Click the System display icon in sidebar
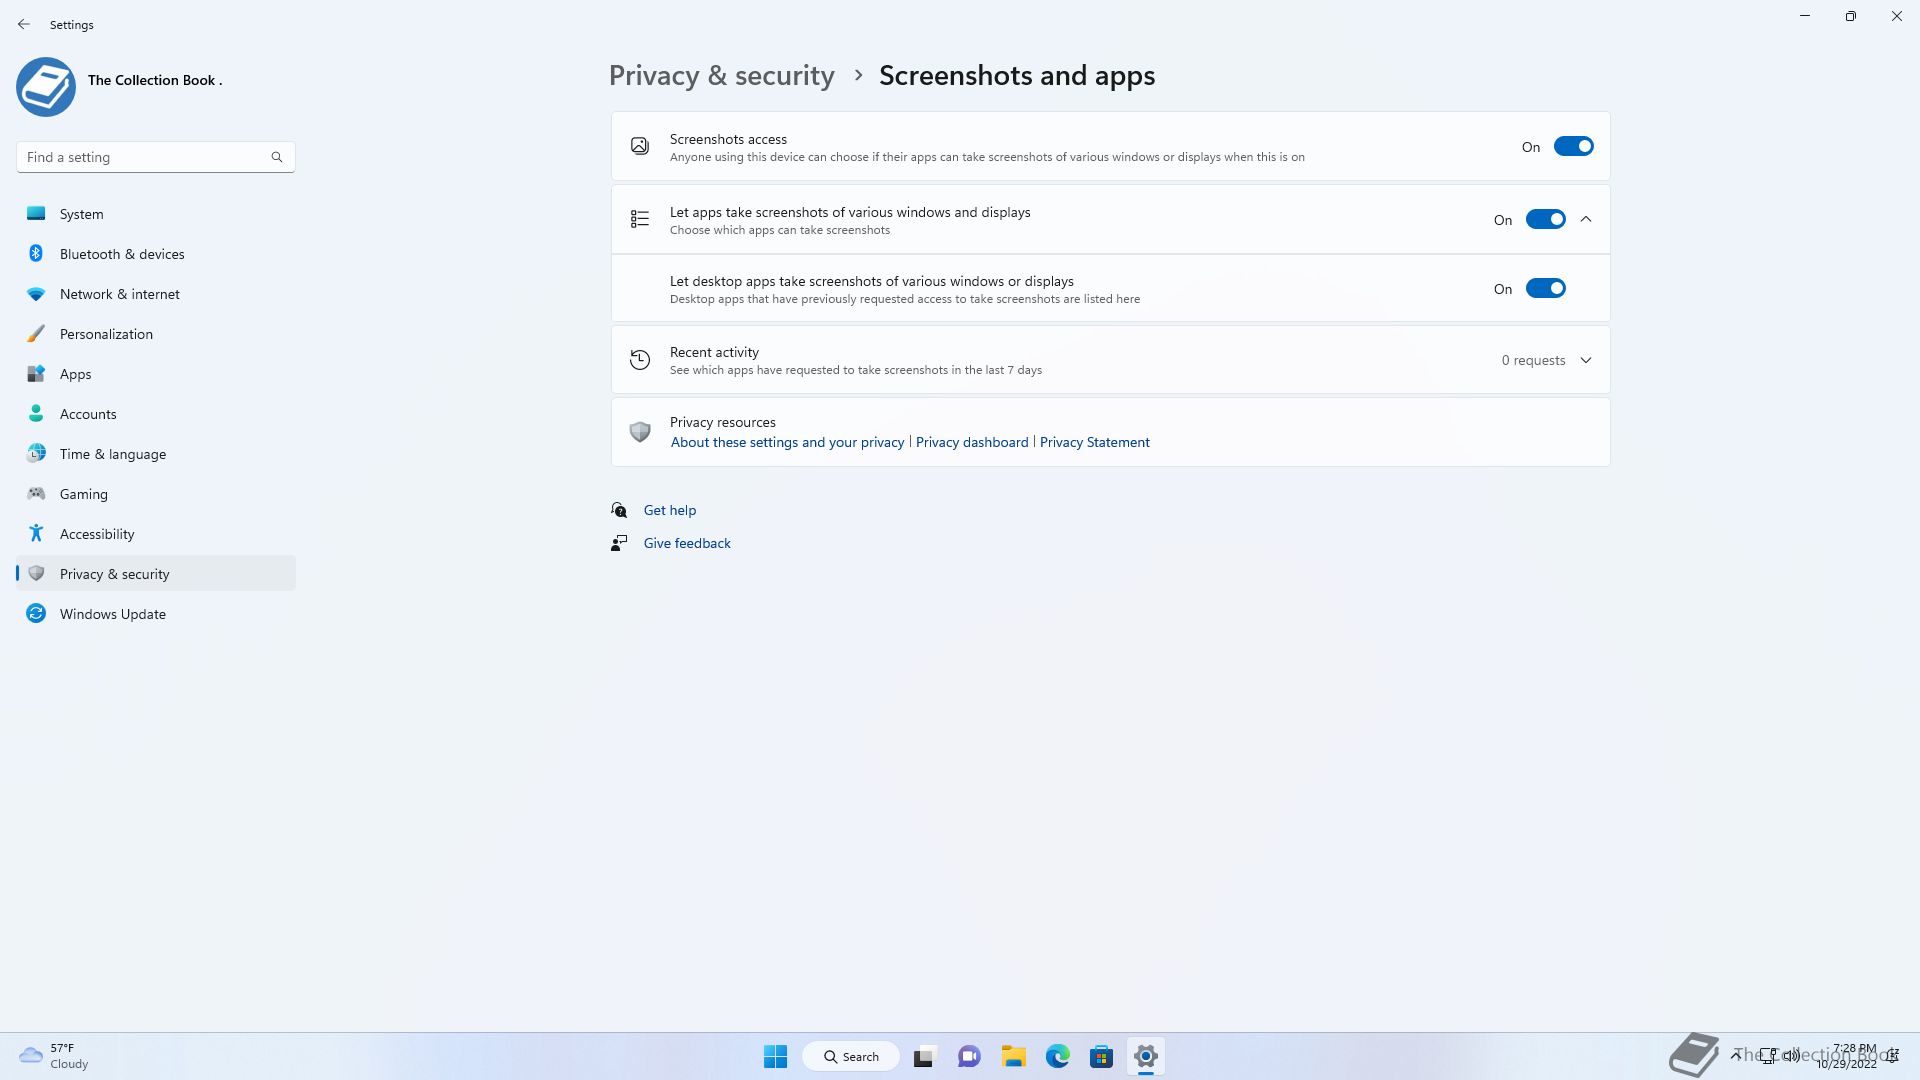The width and height of the screenshot is (1920, 1080). pos(36,213)
